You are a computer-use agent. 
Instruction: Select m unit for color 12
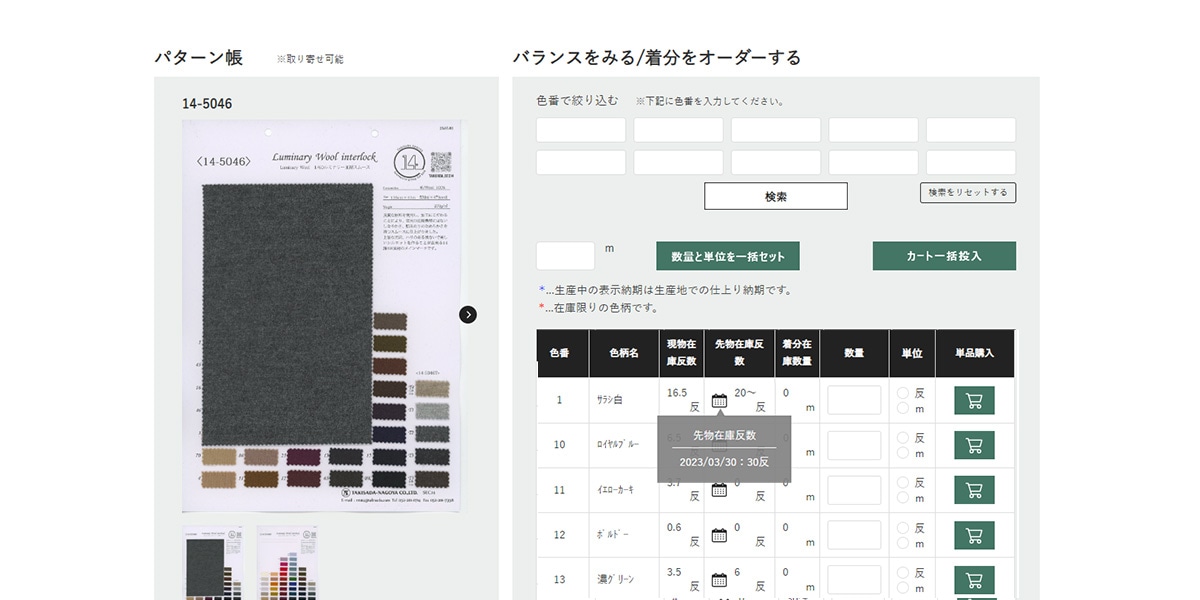tap(903, 543)
